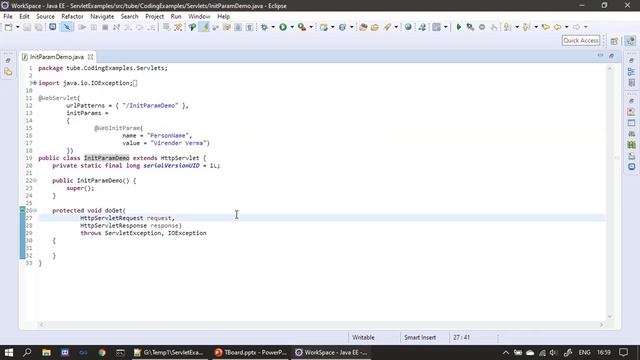Viewport: 640px width, 360px height.
Task: Click the editor vertical scroll down arrow
Action: click(610, 316)
